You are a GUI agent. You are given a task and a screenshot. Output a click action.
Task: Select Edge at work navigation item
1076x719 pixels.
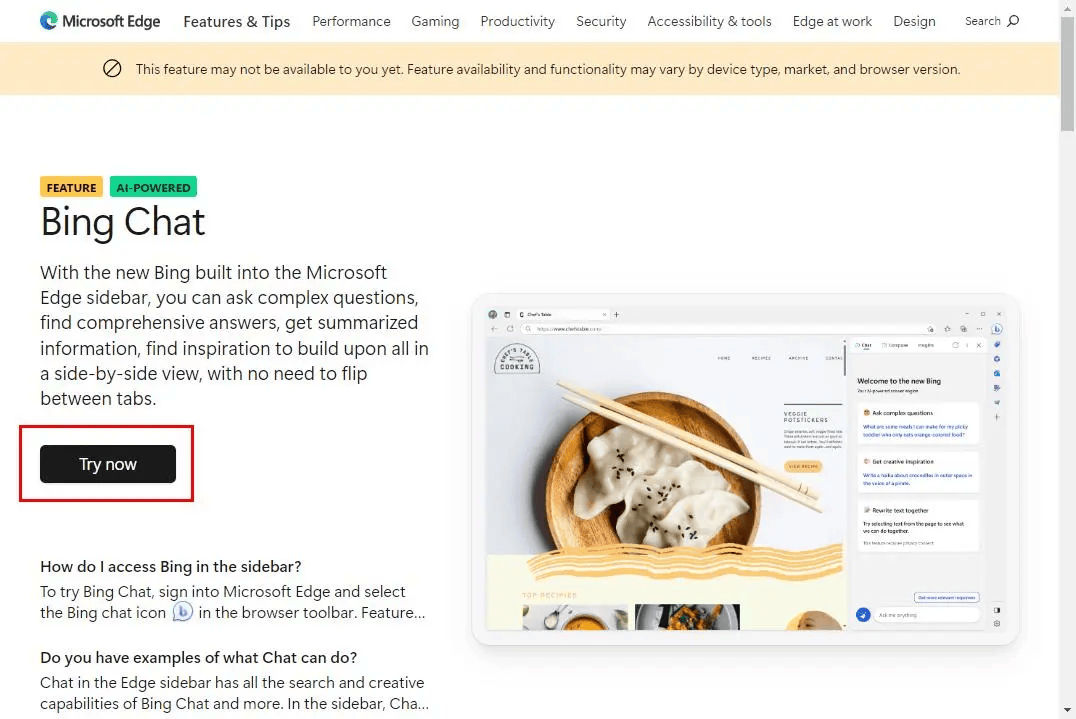point(832,21)
